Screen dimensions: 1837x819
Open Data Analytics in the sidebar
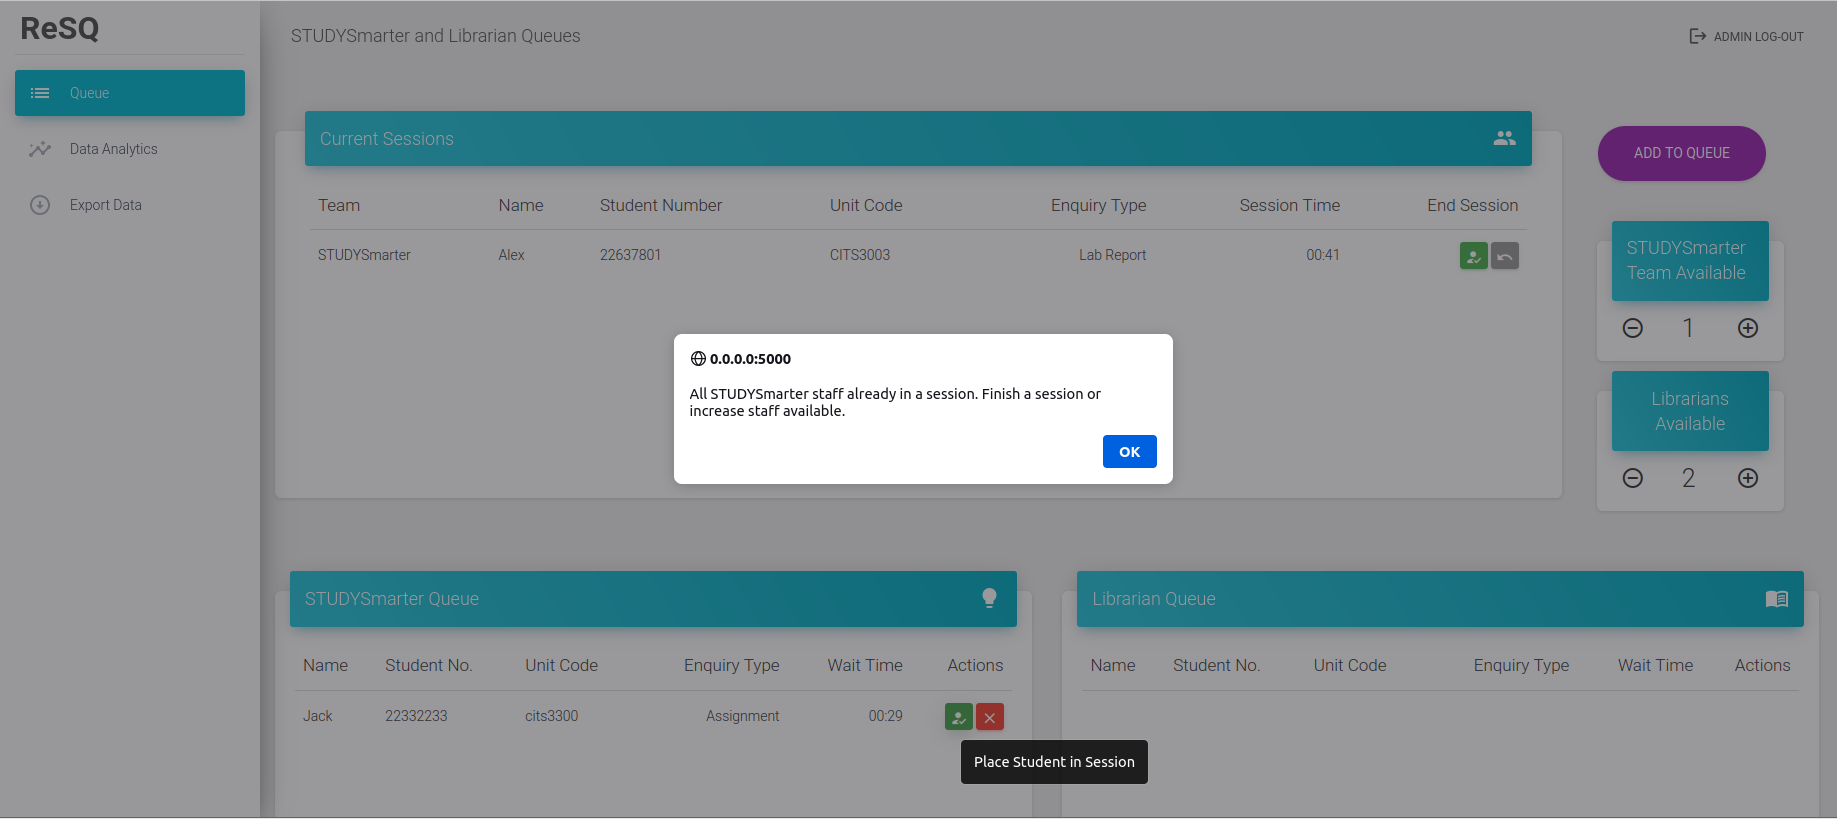pyautogui.click(x=113, y=149)
